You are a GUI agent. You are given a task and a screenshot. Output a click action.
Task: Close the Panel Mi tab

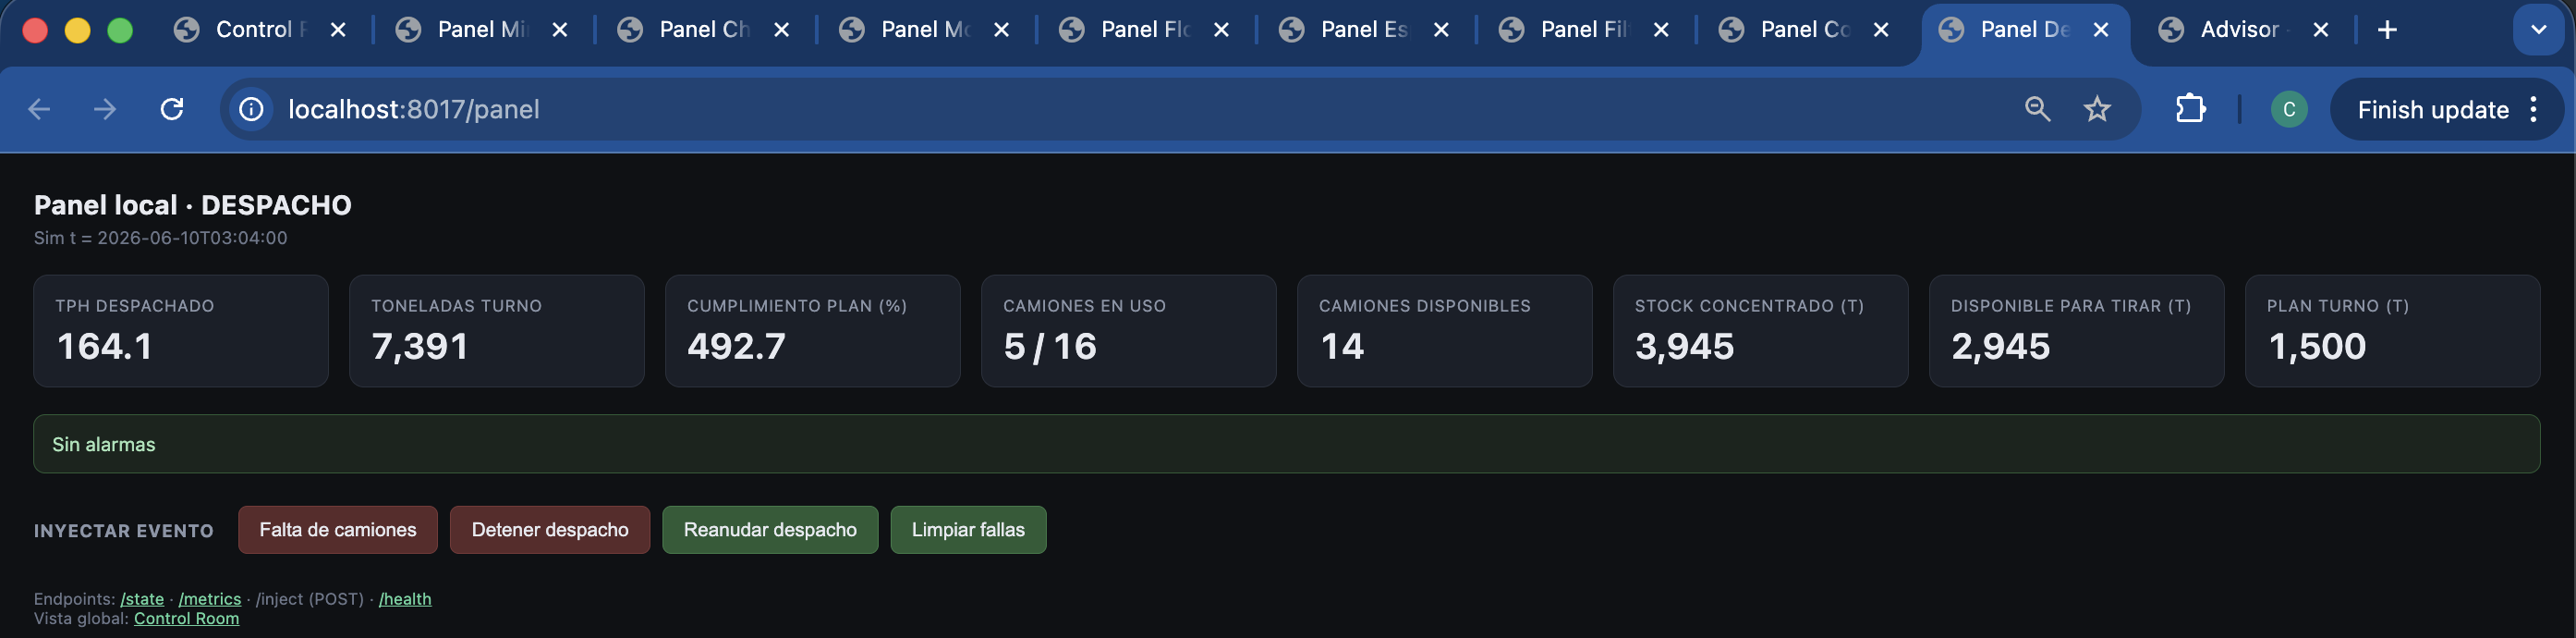560,30
